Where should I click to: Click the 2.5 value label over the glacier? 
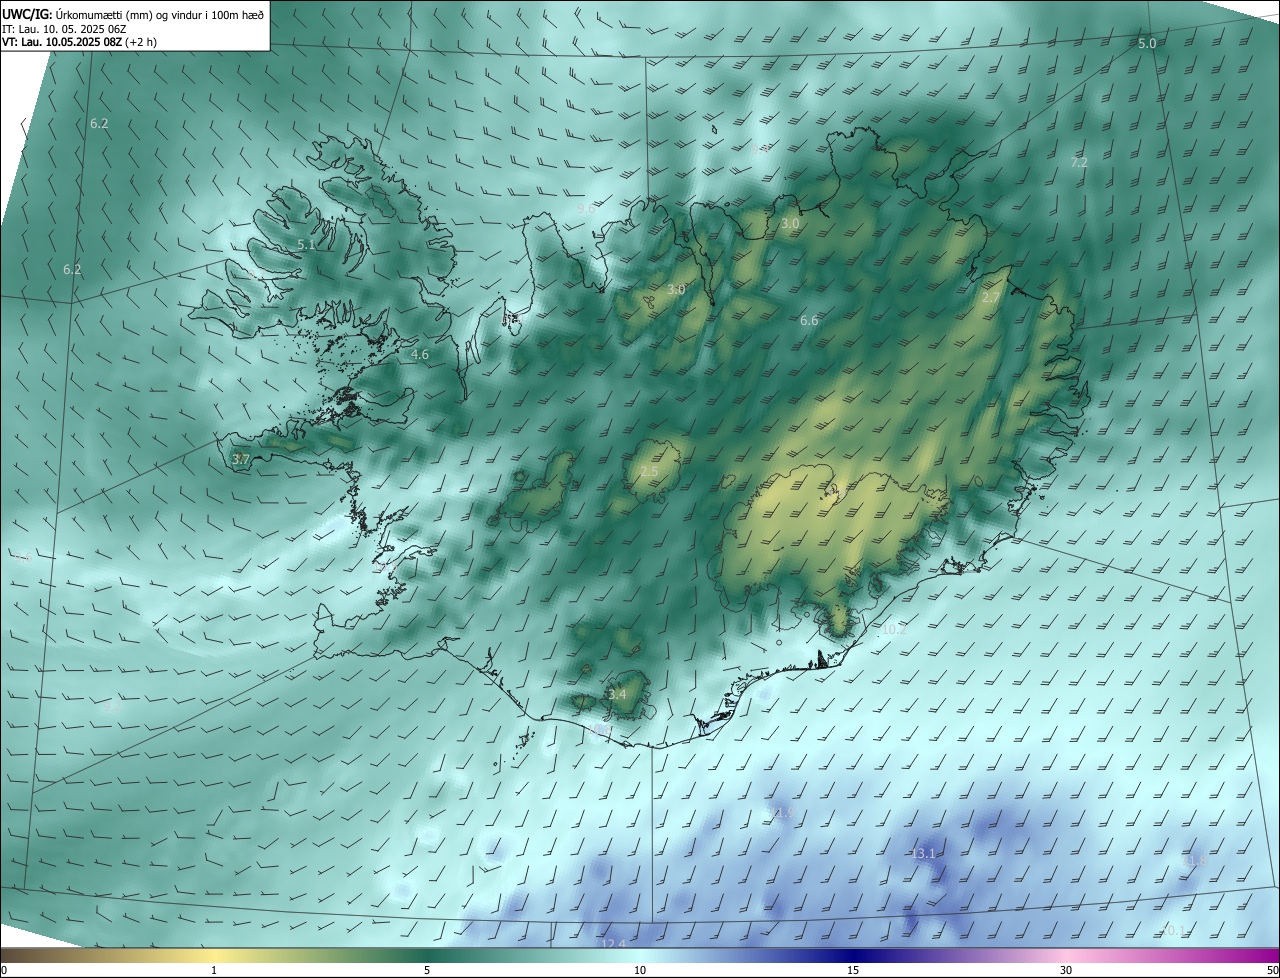pyautogui.click(x=649, y=472)
